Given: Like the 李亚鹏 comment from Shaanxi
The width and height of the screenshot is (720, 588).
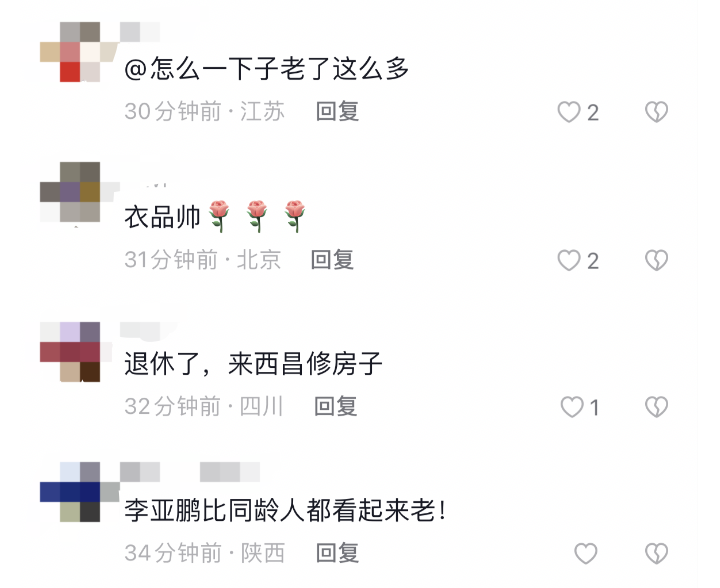Looking at the screenshot, I should (x=586, y=554).
